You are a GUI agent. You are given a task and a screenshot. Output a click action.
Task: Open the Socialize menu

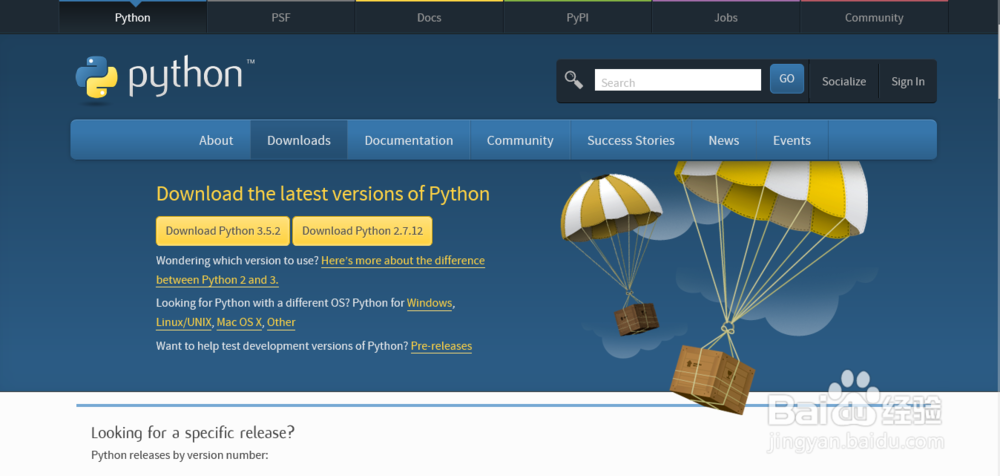pyautogui.click(x=844, y=81)
